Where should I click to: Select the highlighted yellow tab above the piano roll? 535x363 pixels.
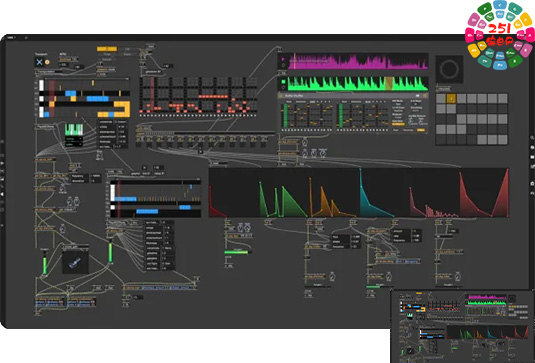click(x=107, y=49)
